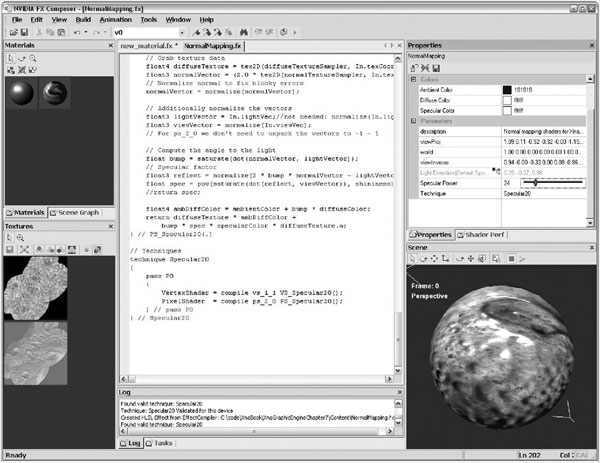Switch to the Scene Graph tab
This screenshot has width=600, height=463.
[x=78, y=212]
